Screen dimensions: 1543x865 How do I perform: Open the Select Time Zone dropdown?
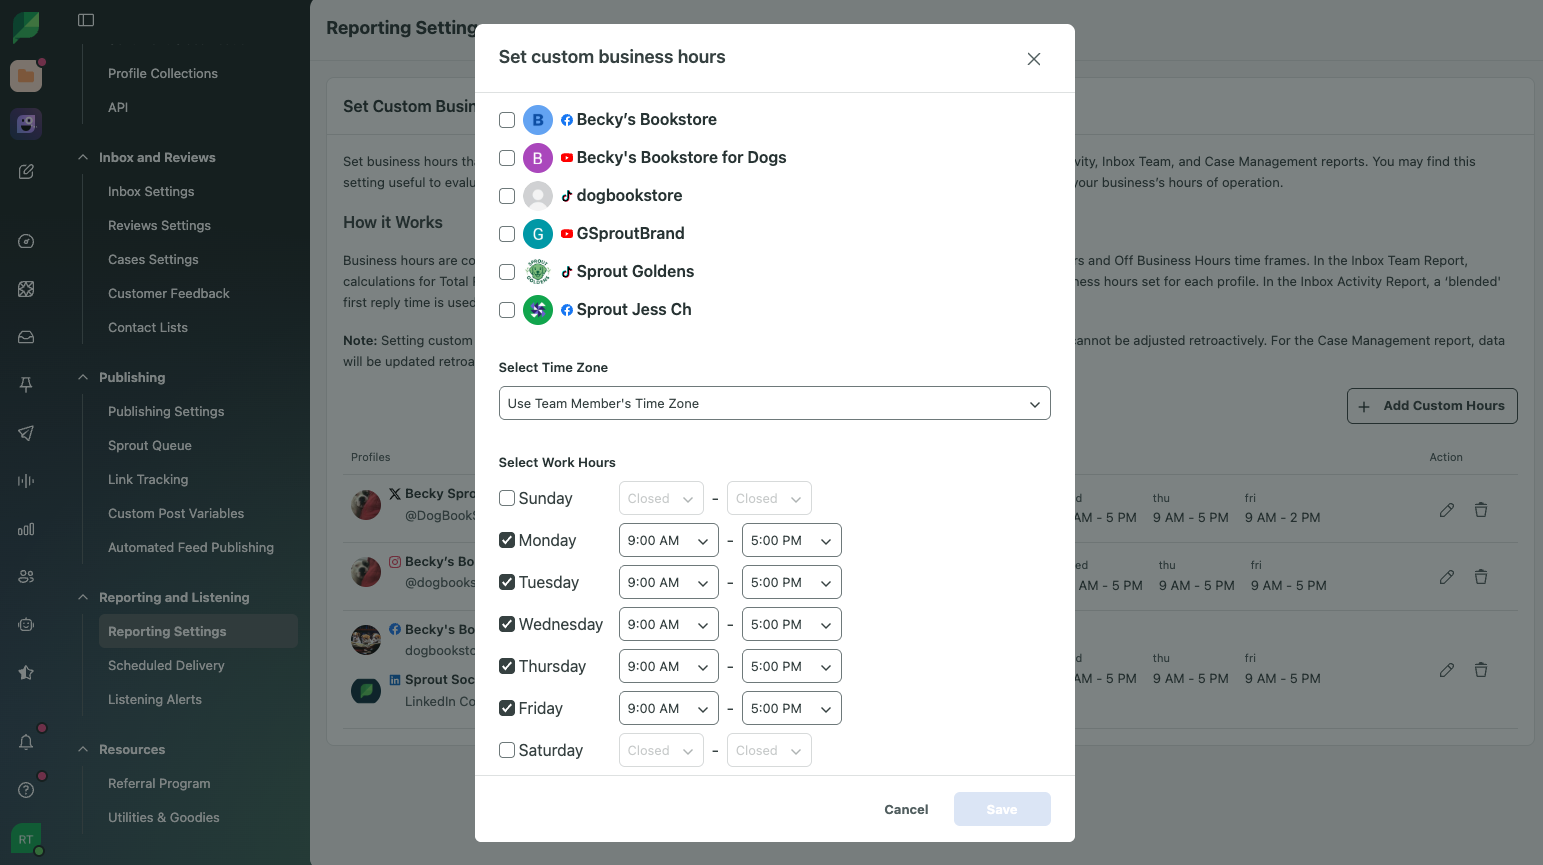774,403
